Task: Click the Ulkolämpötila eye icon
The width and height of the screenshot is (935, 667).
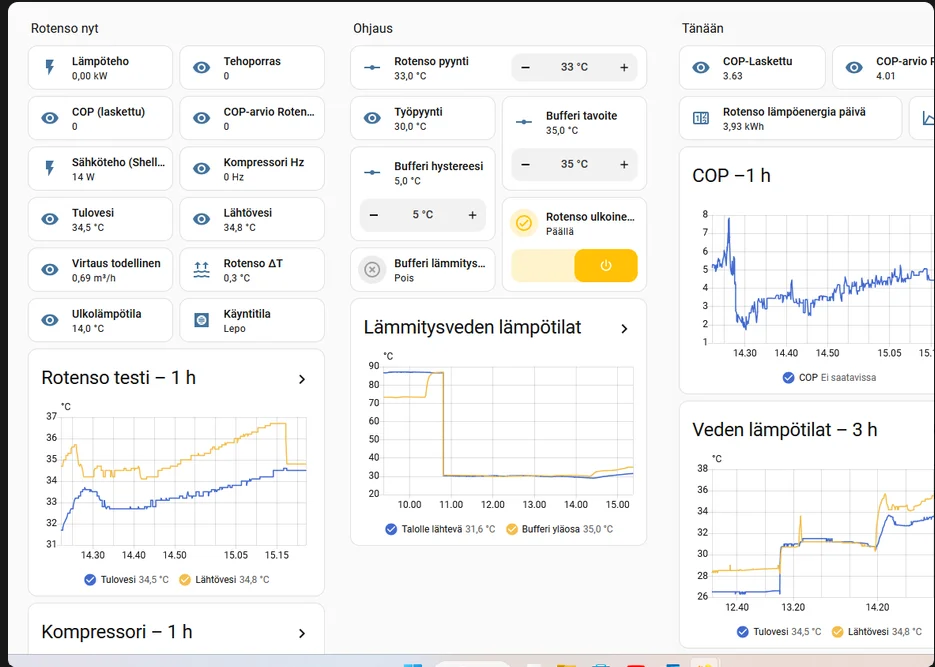Action: [x=50, y=321]
